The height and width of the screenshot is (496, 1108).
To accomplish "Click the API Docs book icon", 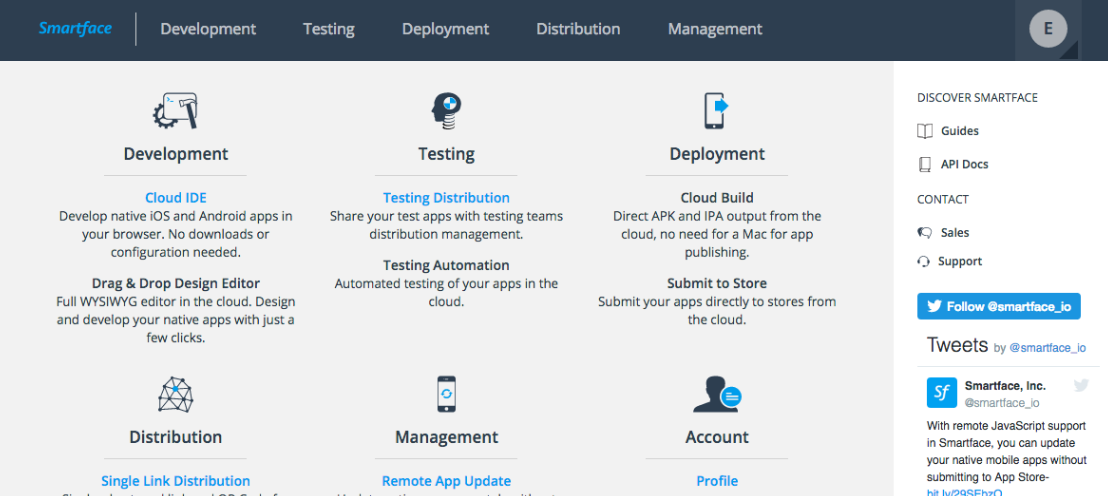I will (x=924, y=164).
